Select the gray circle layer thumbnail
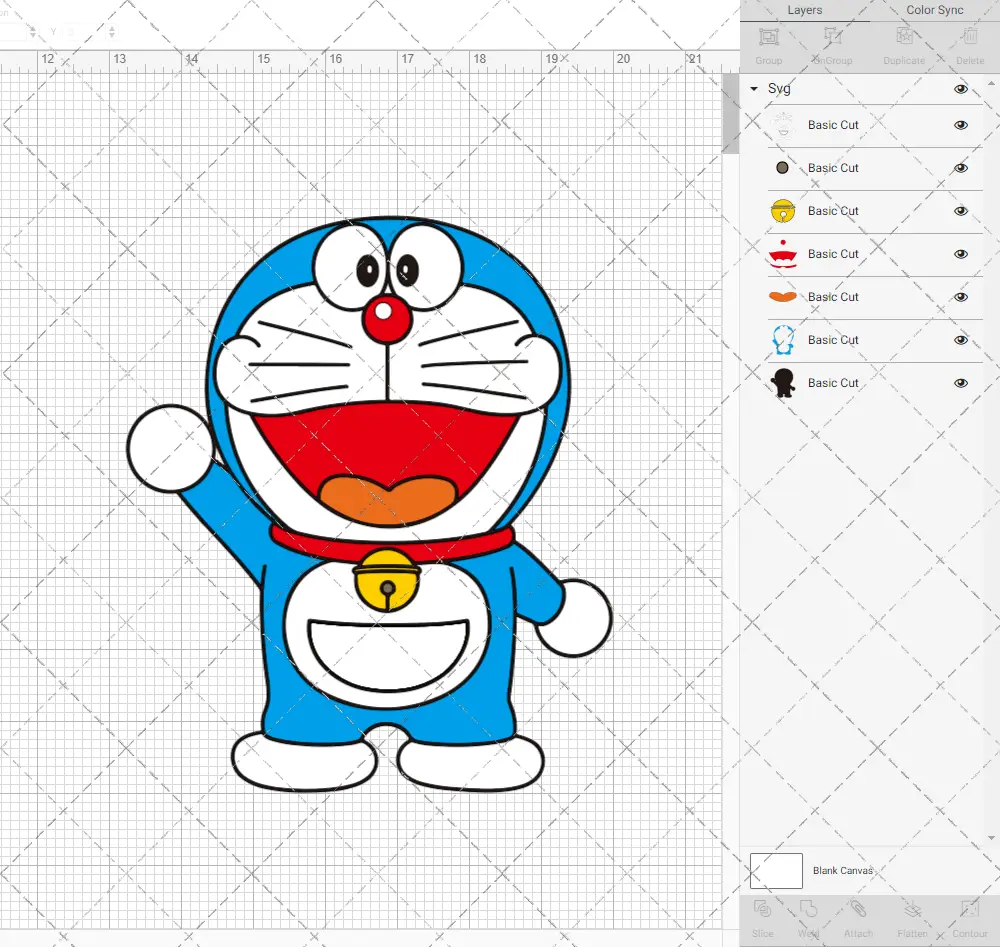 (783, 168)
